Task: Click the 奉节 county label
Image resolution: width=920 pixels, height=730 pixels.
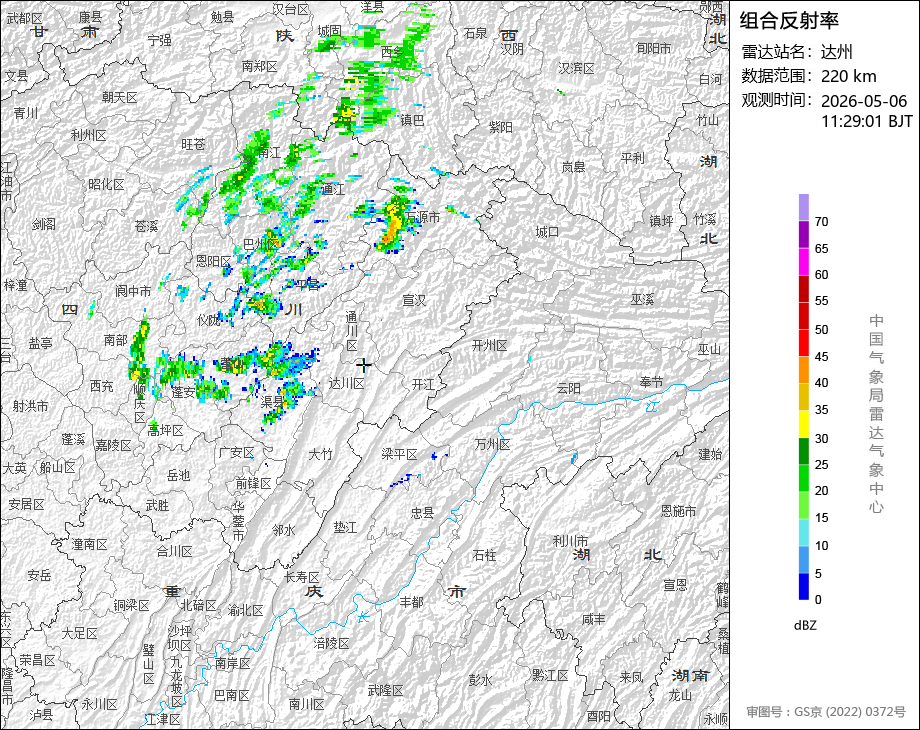Action: (651, 382)
